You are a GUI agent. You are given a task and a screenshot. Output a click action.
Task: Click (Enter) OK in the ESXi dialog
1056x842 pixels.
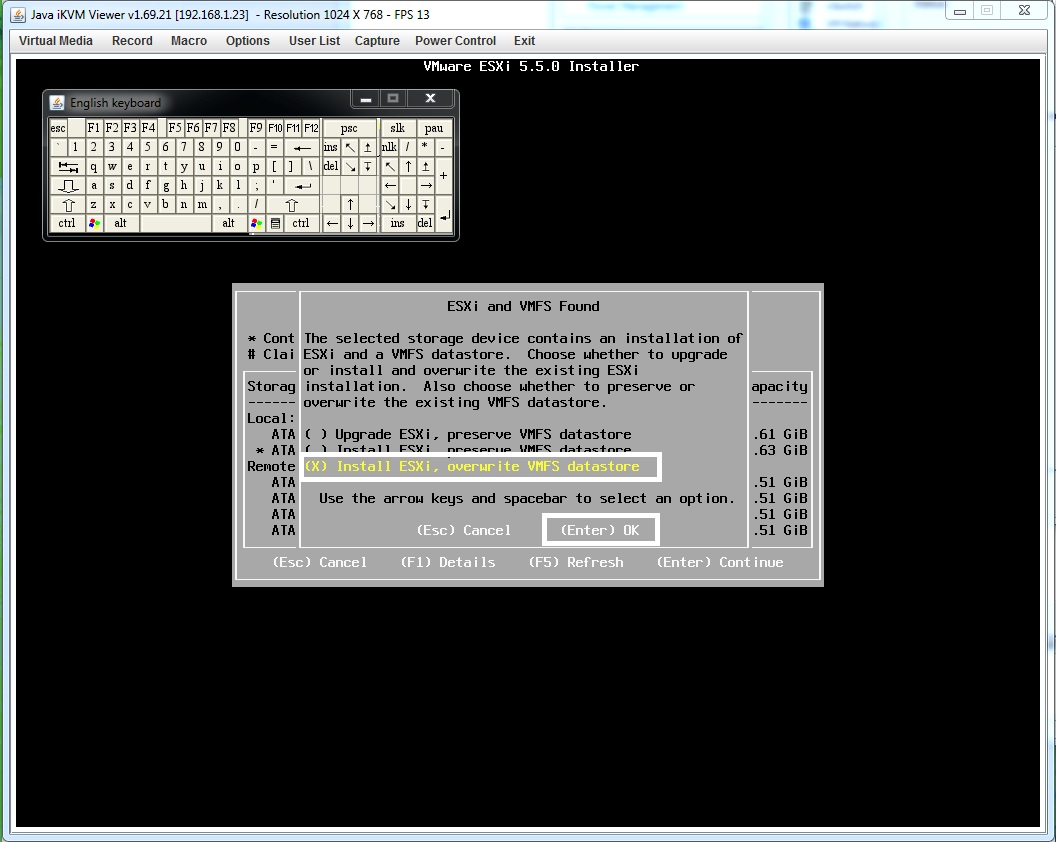600,530
